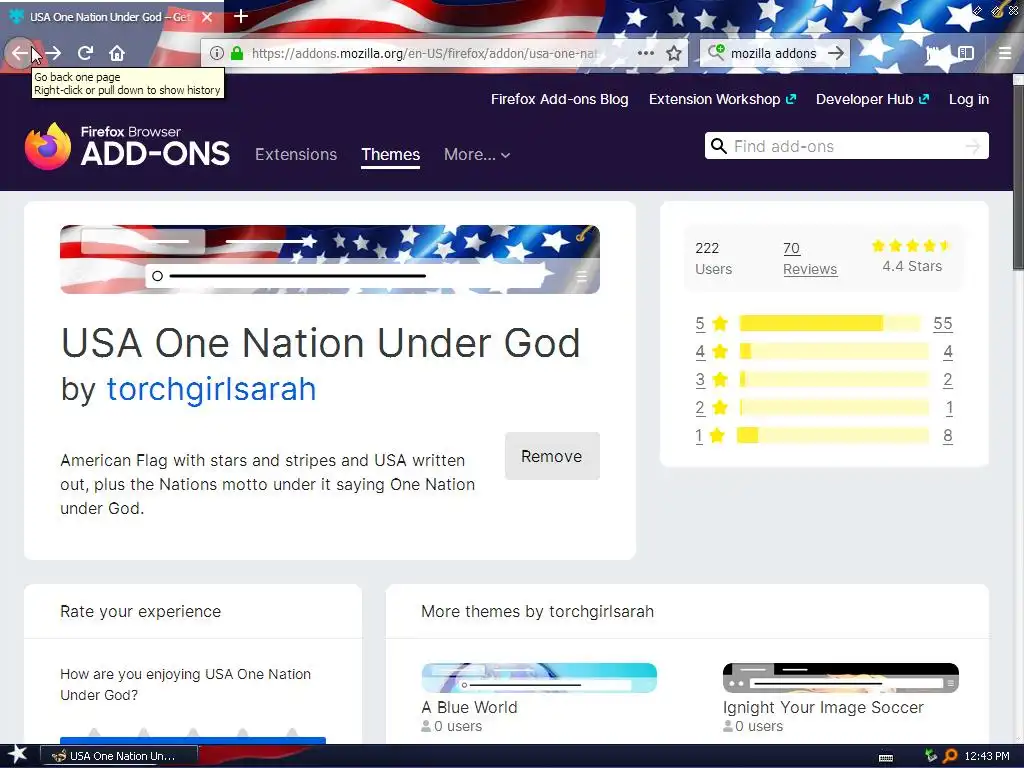Click the A Blue World title link
Image resolution: width=1024 pixels, height=768 pixels.
470,707
